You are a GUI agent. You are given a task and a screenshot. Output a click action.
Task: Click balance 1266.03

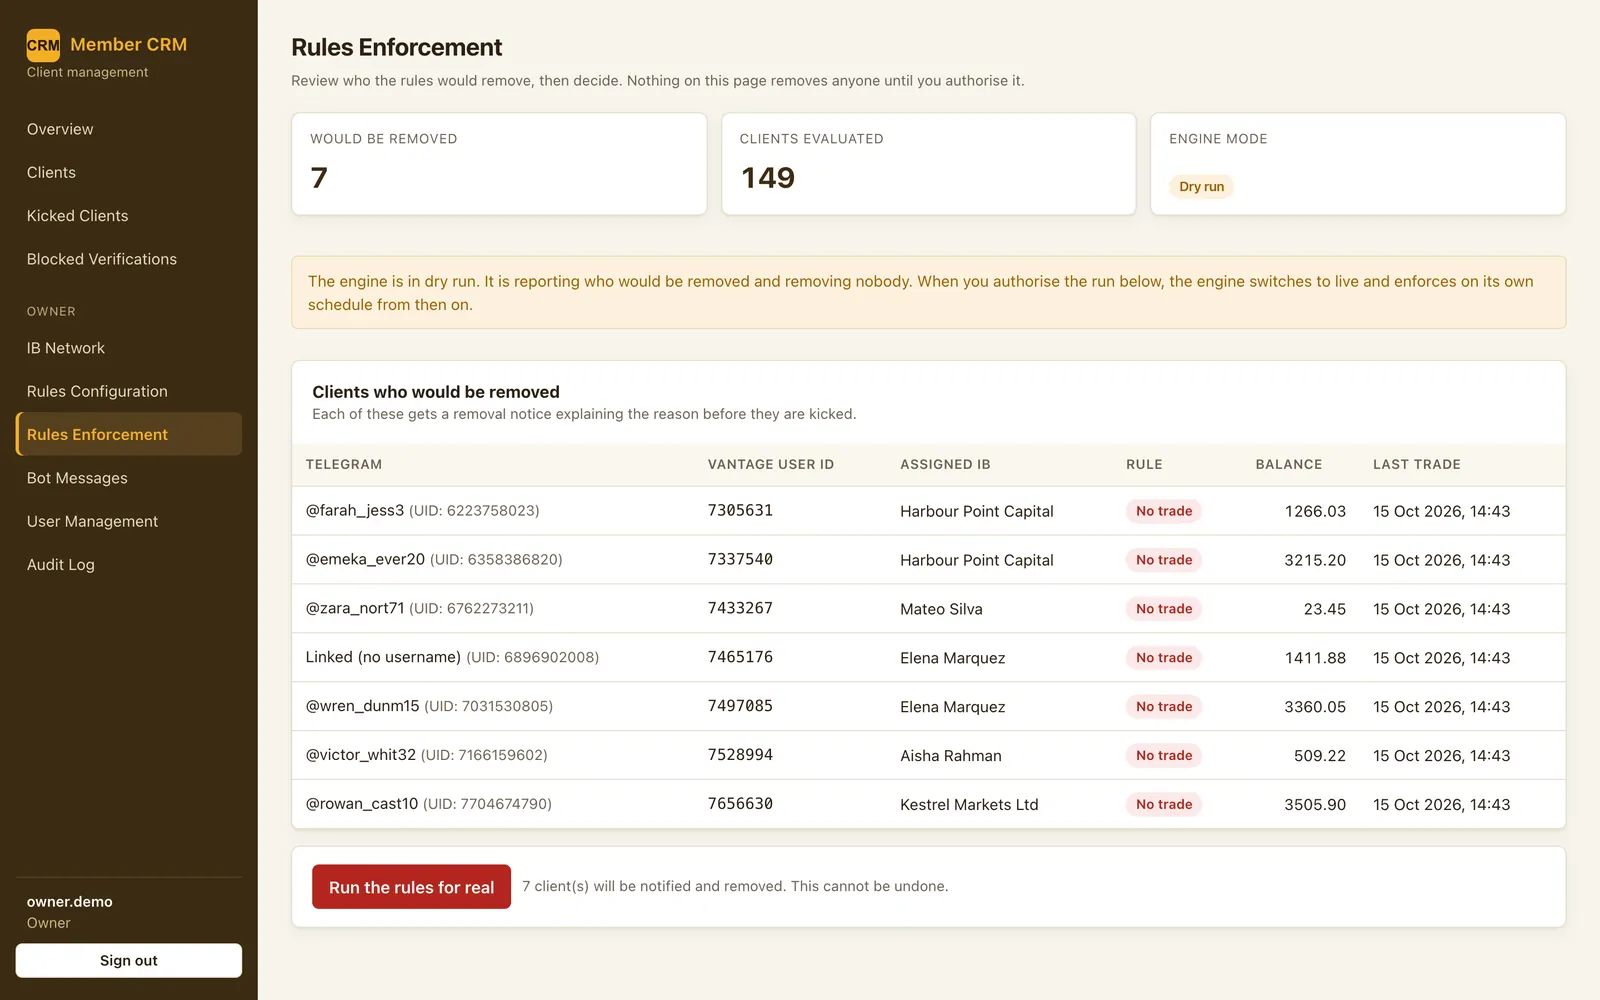coord(1315,511)
